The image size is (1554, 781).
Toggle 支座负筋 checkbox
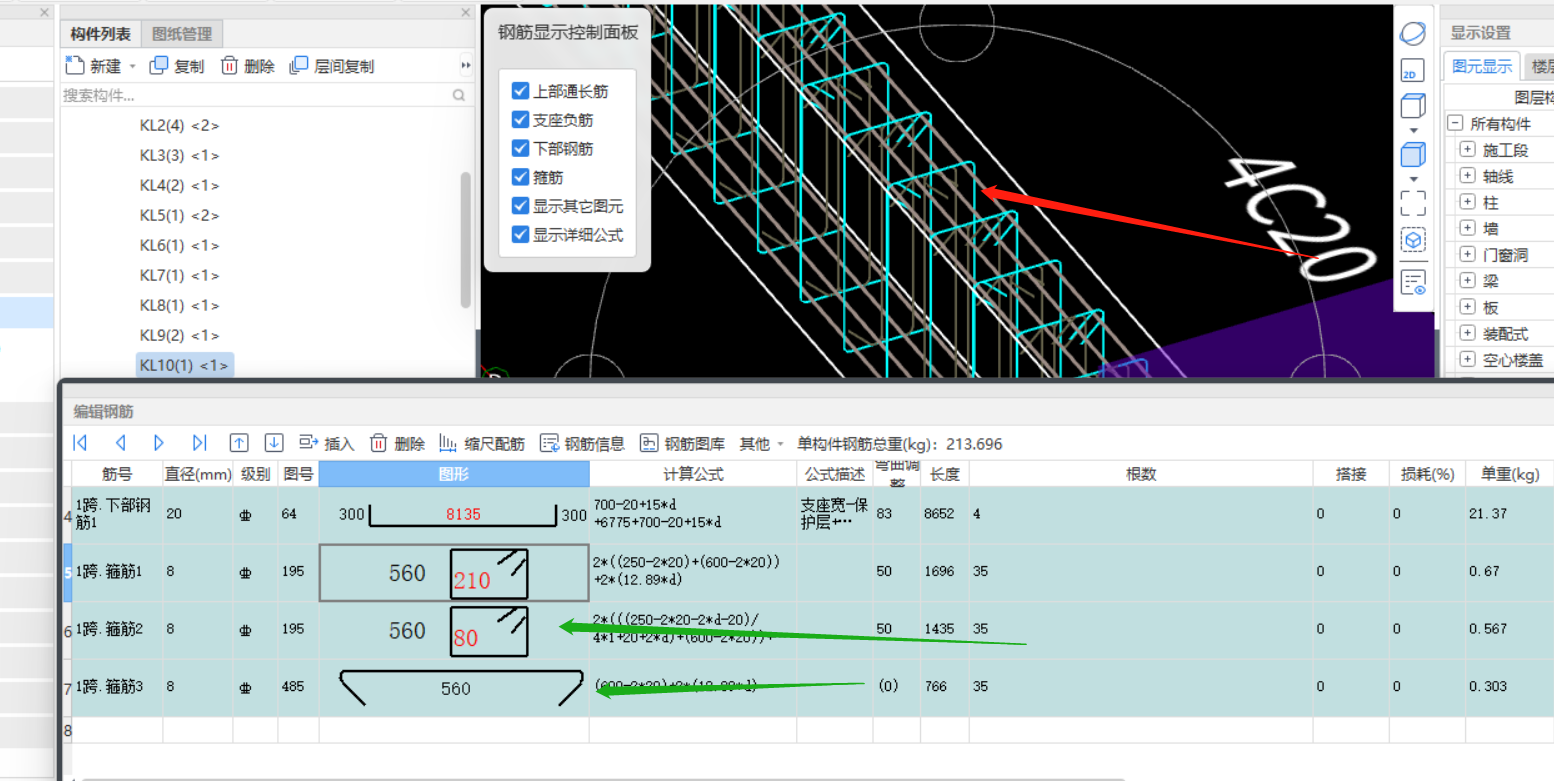[x=520, y=120]
